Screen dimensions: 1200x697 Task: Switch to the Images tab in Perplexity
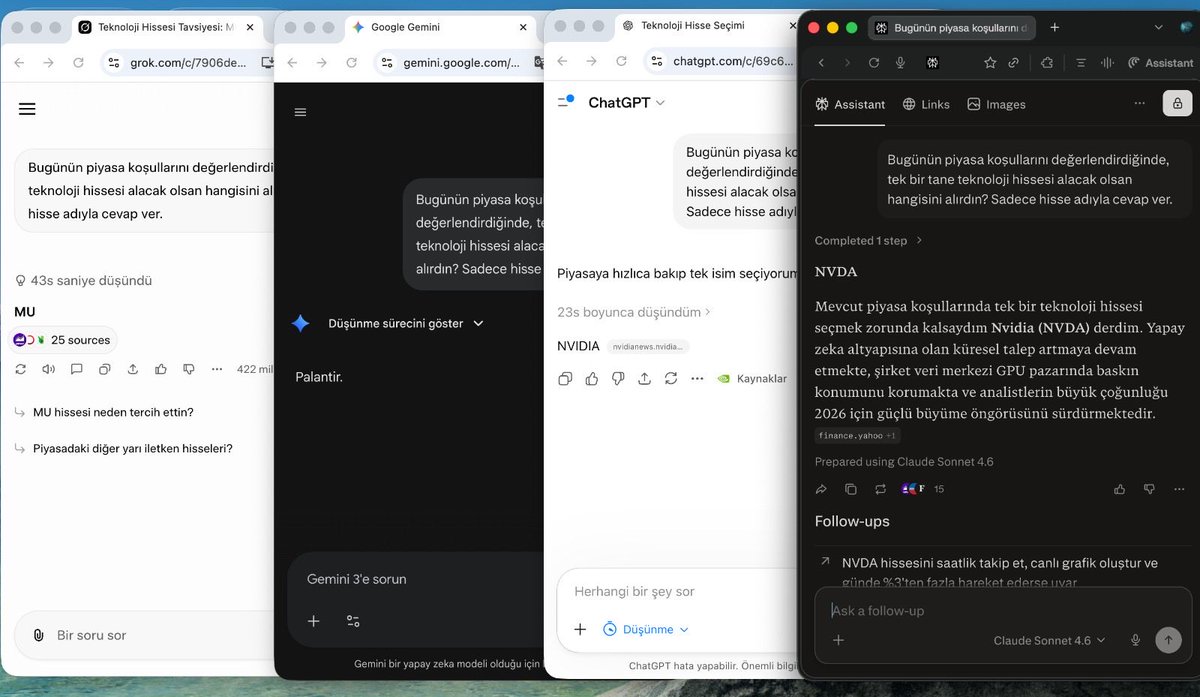pos(996,104)
